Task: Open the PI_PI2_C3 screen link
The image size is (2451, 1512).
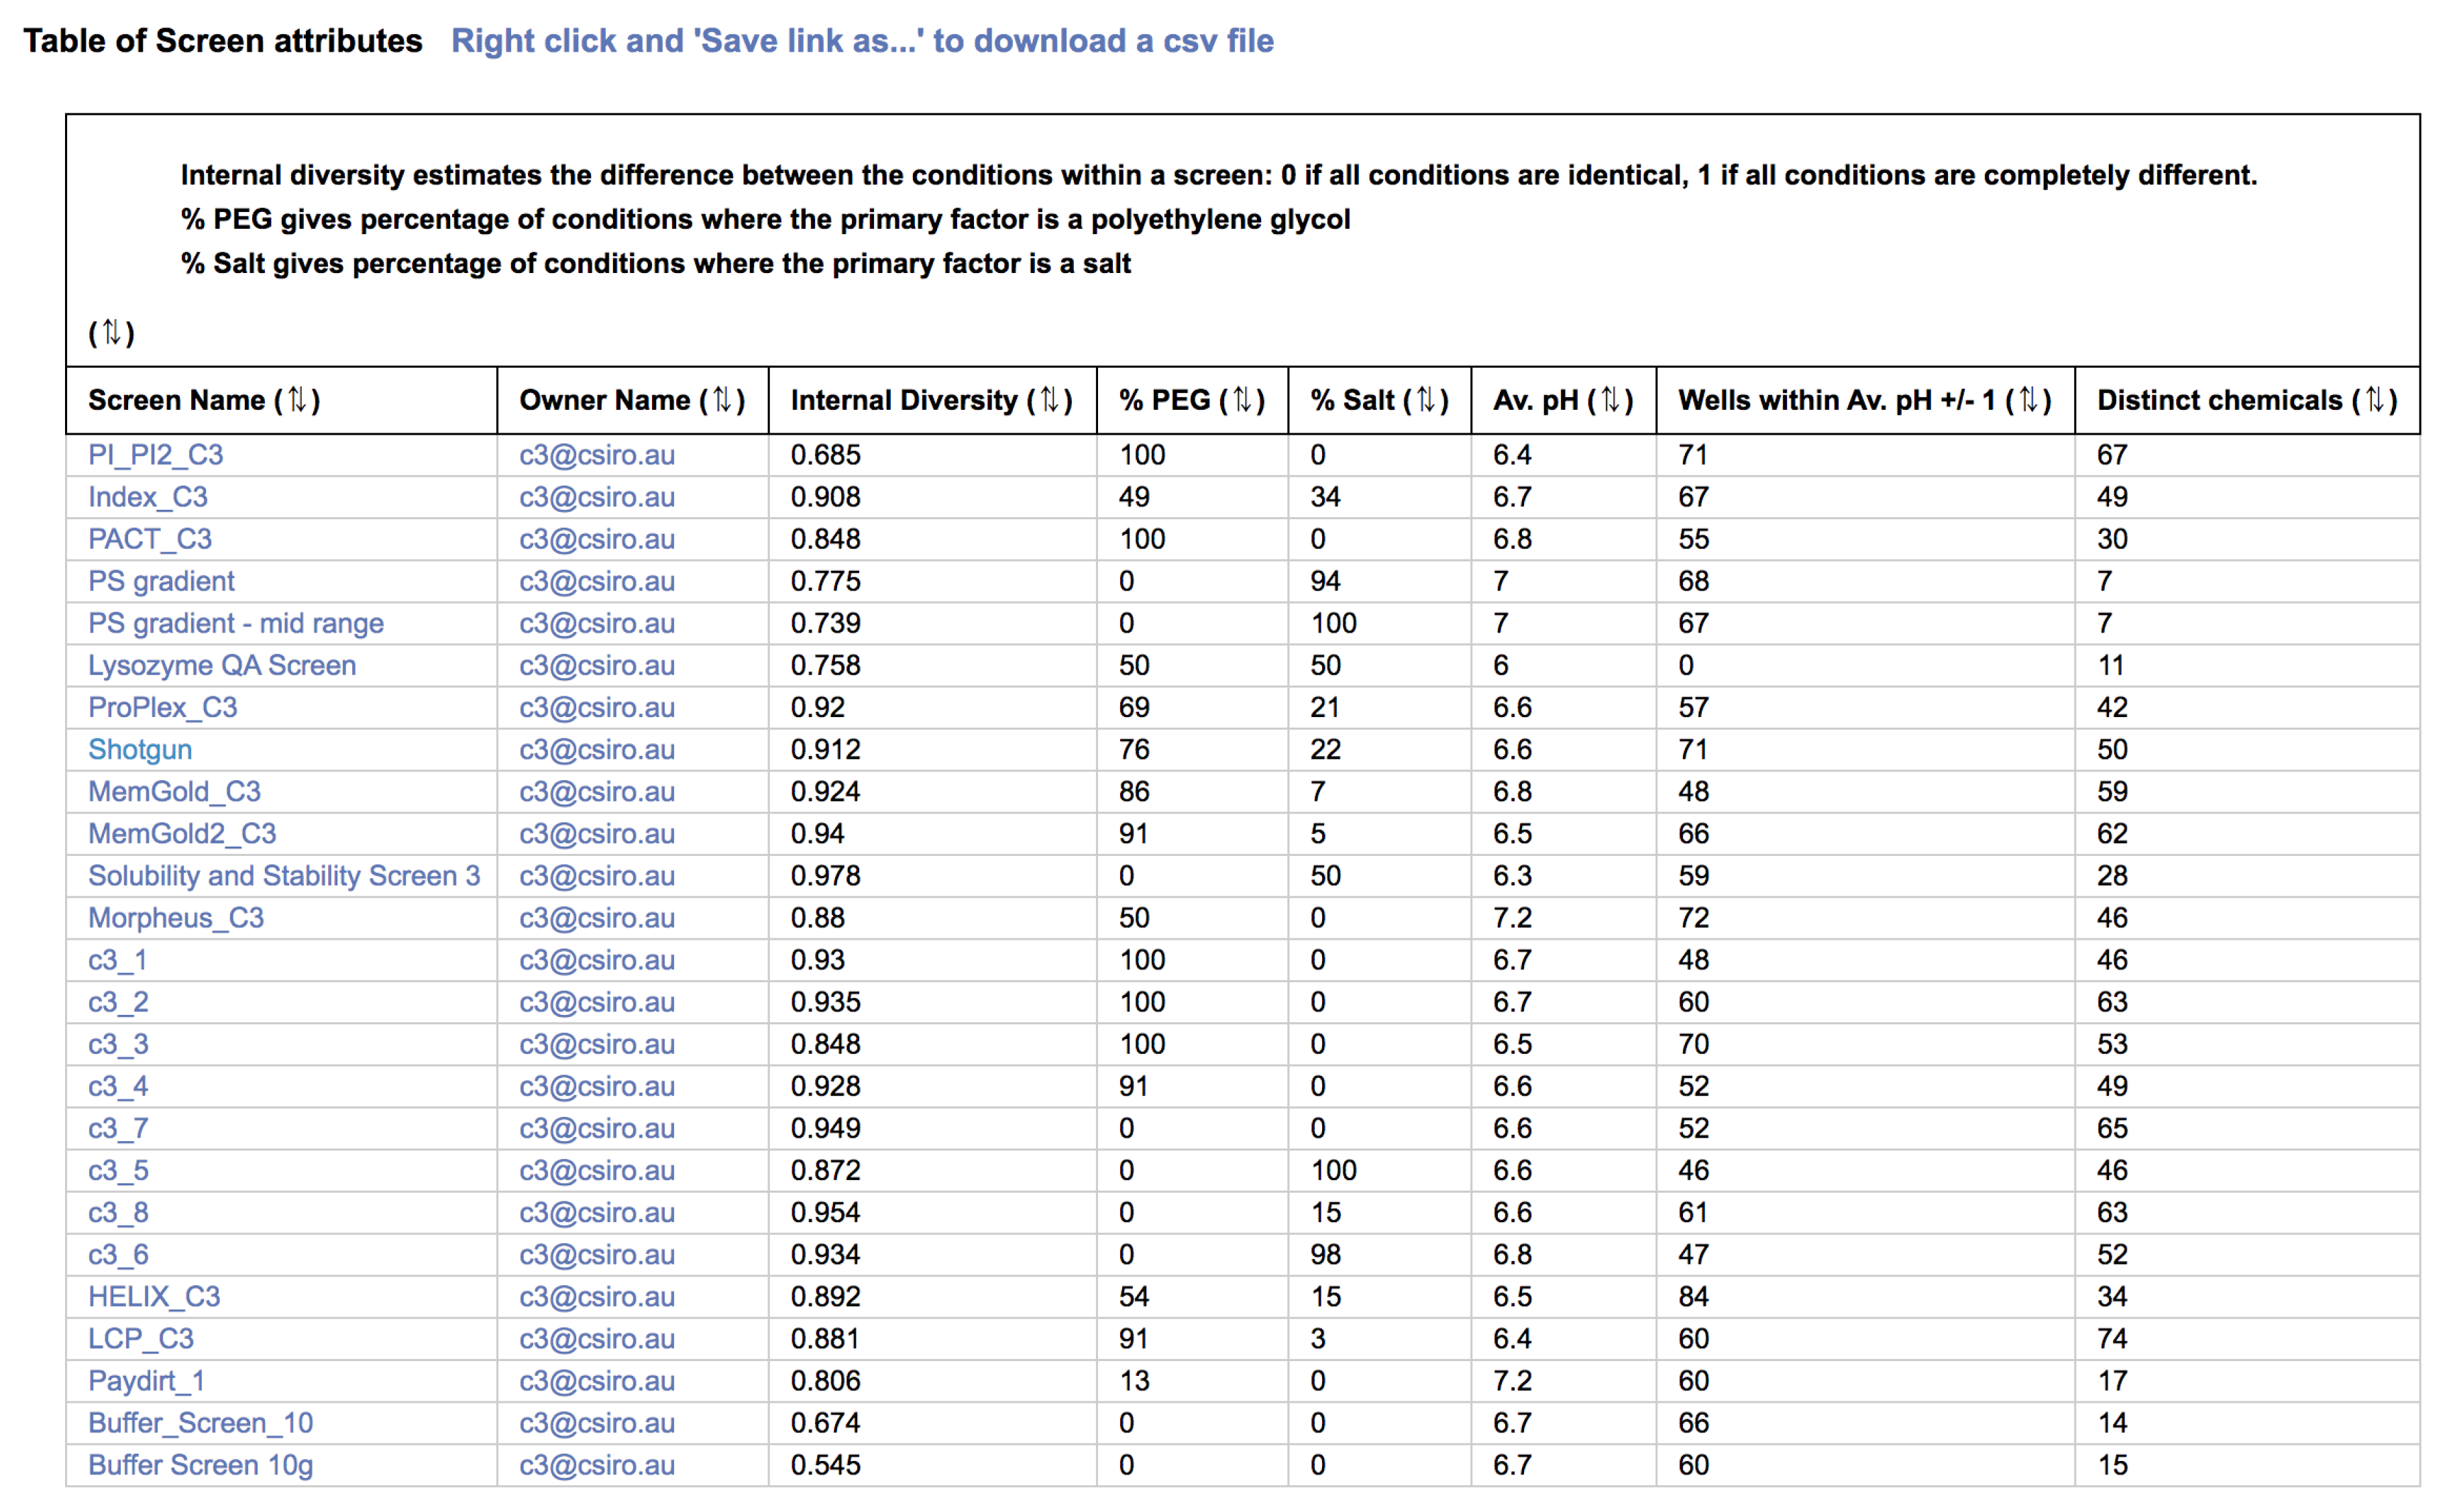Action: (x=155, y=455)
